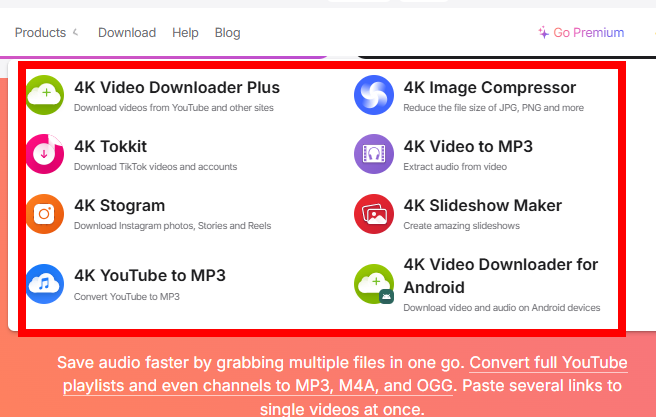Screen dimensions: 656x417
Task: Click the orange 4K Stogram camera icon
Action: coord(45,214)
